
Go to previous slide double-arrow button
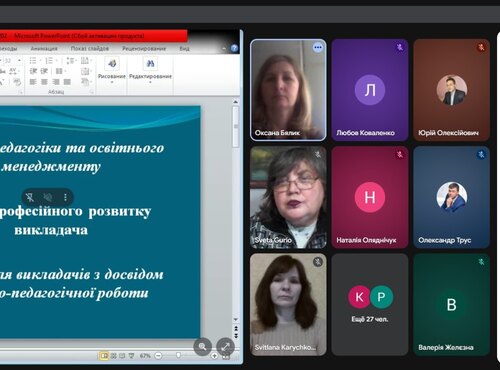236,329
